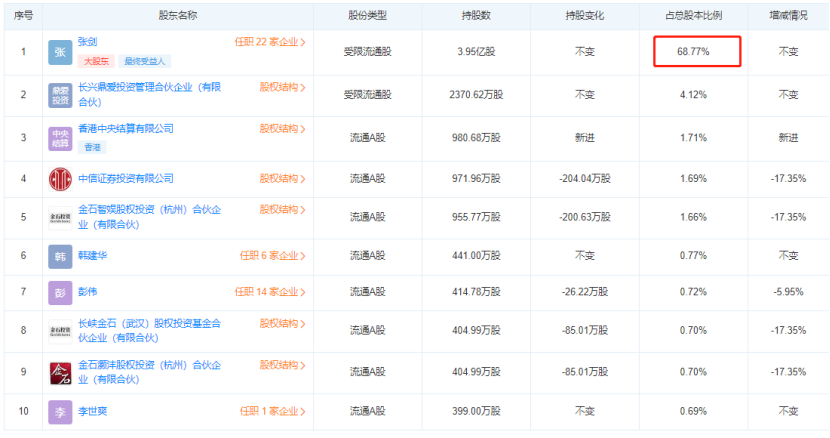Select the 399.00万股 holding cell
The height and width of the screenshot is (438, 830).
476,411
